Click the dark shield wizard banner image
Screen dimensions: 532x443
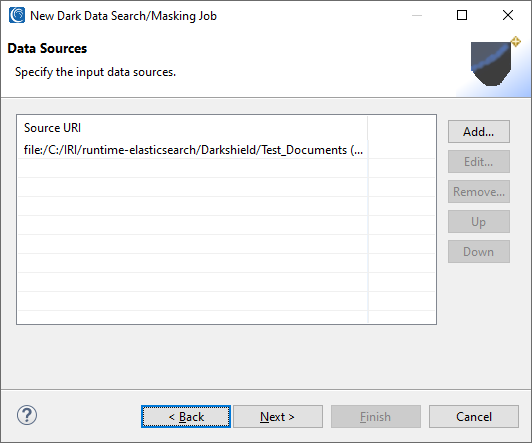tap(495, 61)
